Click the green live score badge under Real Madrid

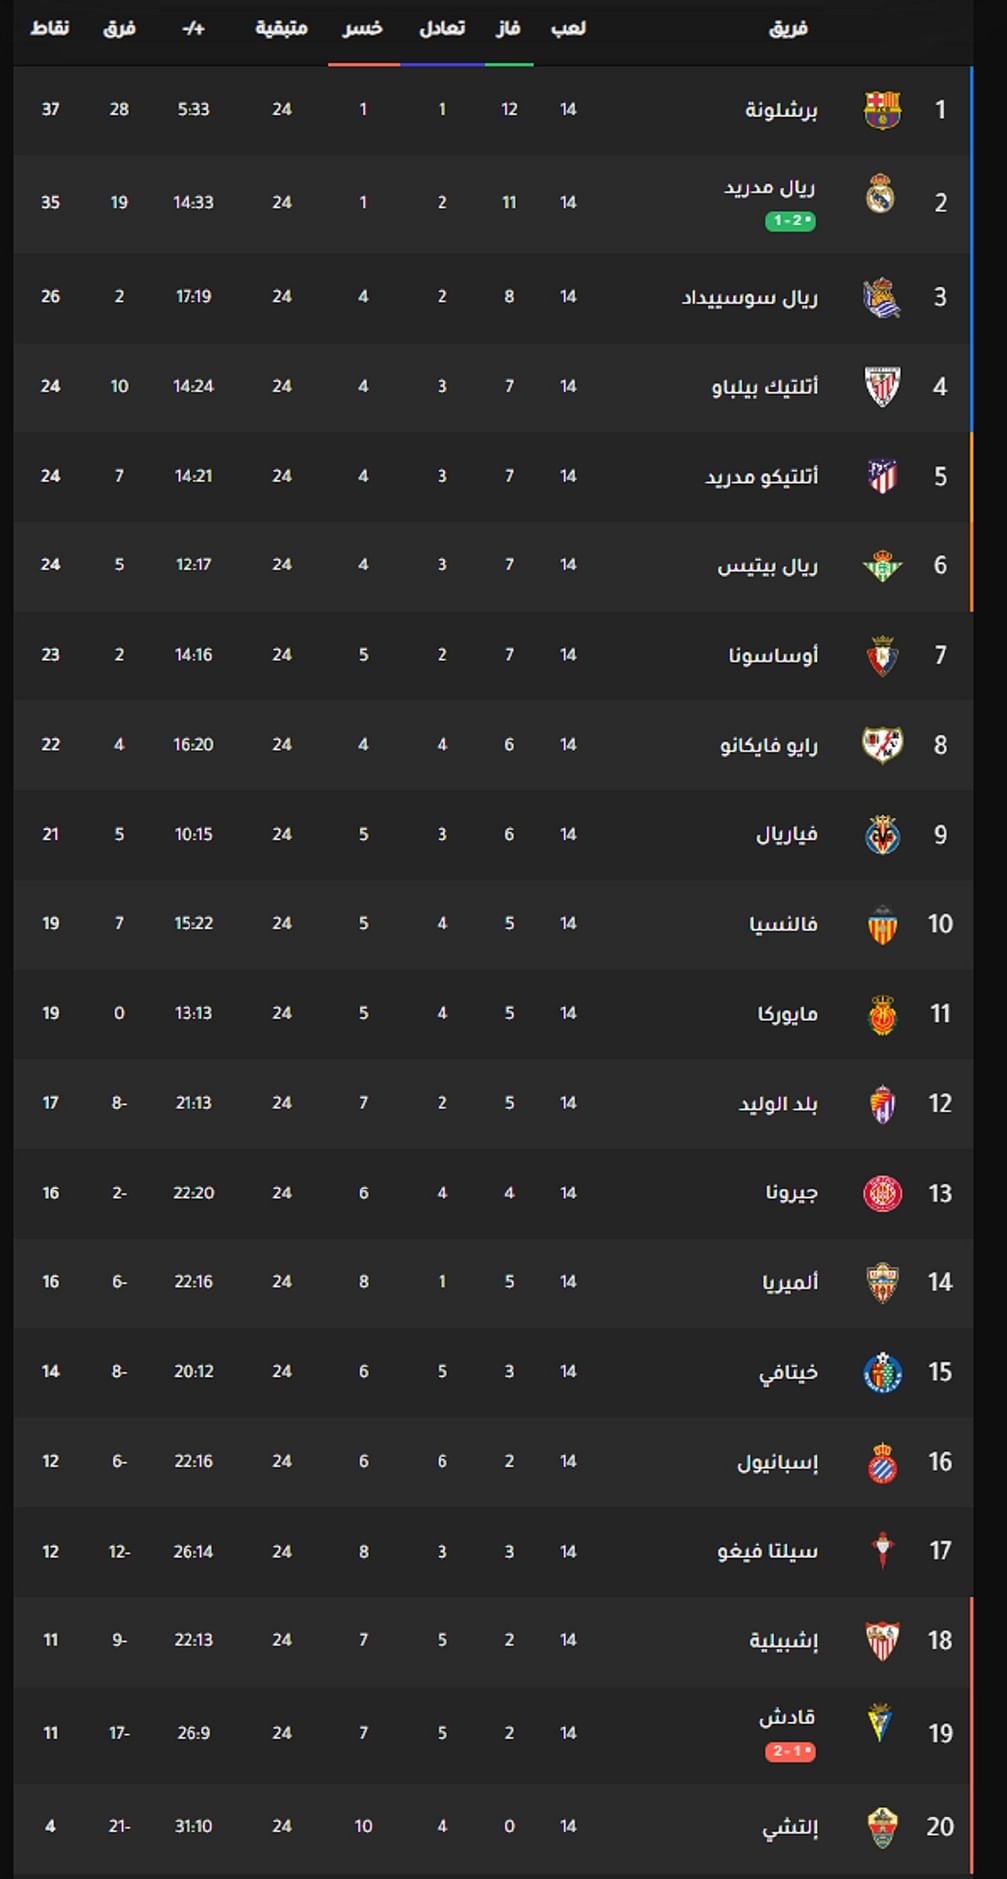point(790,221)
